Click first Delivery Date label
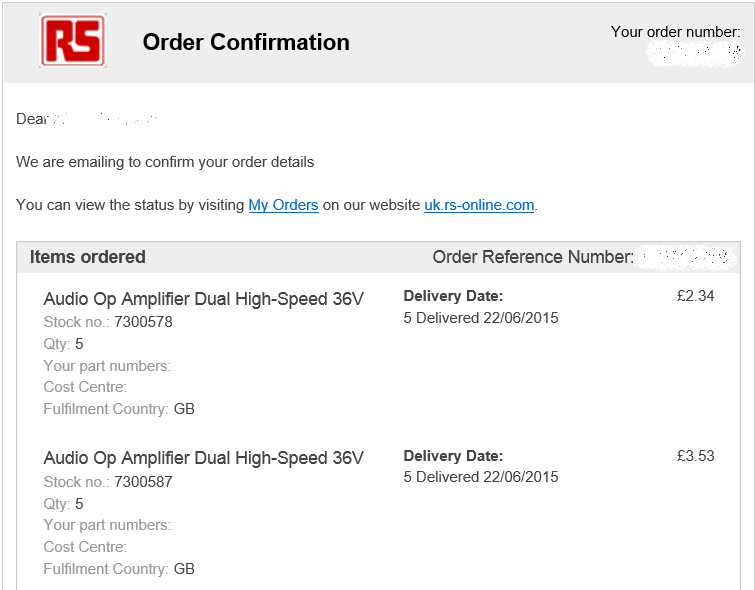The height and width of the screenshot is (590, 755). pos(453,296)
